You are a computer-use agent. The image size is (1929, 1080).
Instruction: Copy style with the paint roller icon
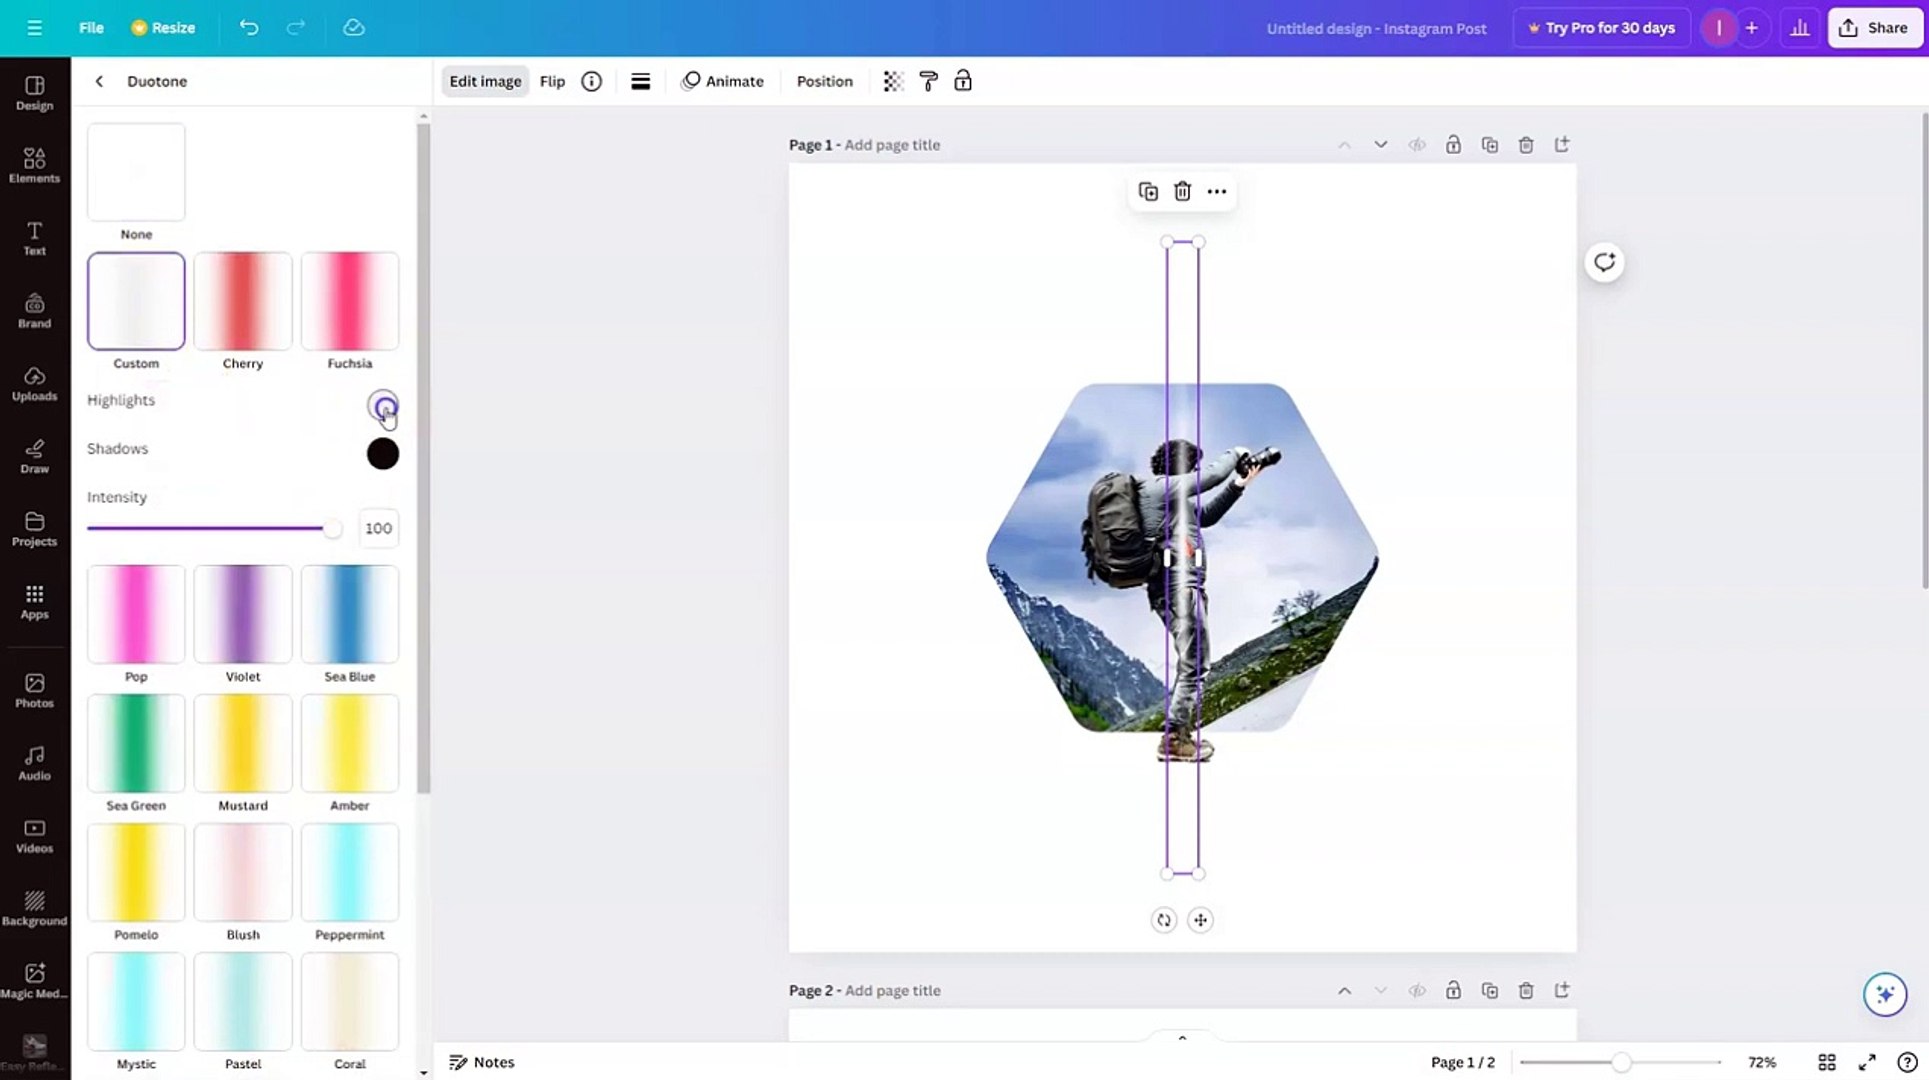[x=928, y=81]
